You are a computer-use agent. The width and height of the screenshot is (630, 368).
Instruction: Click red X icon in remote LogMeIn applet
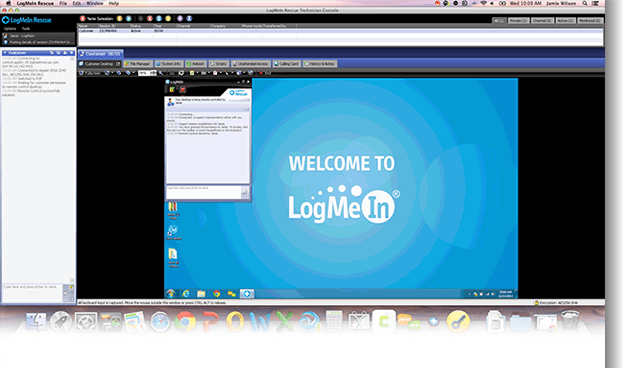(x=182, y=90)
